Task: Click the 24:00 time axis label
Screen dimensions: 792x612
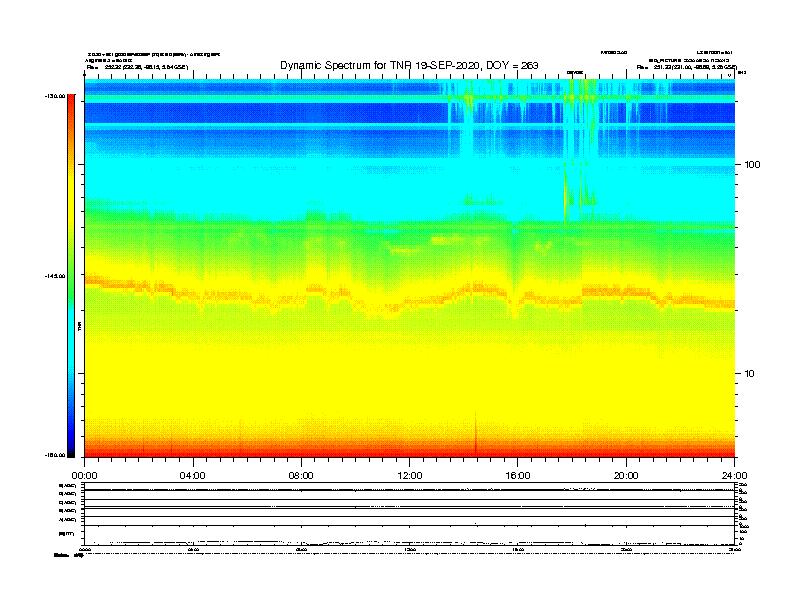Action: (x=734, y=476)
